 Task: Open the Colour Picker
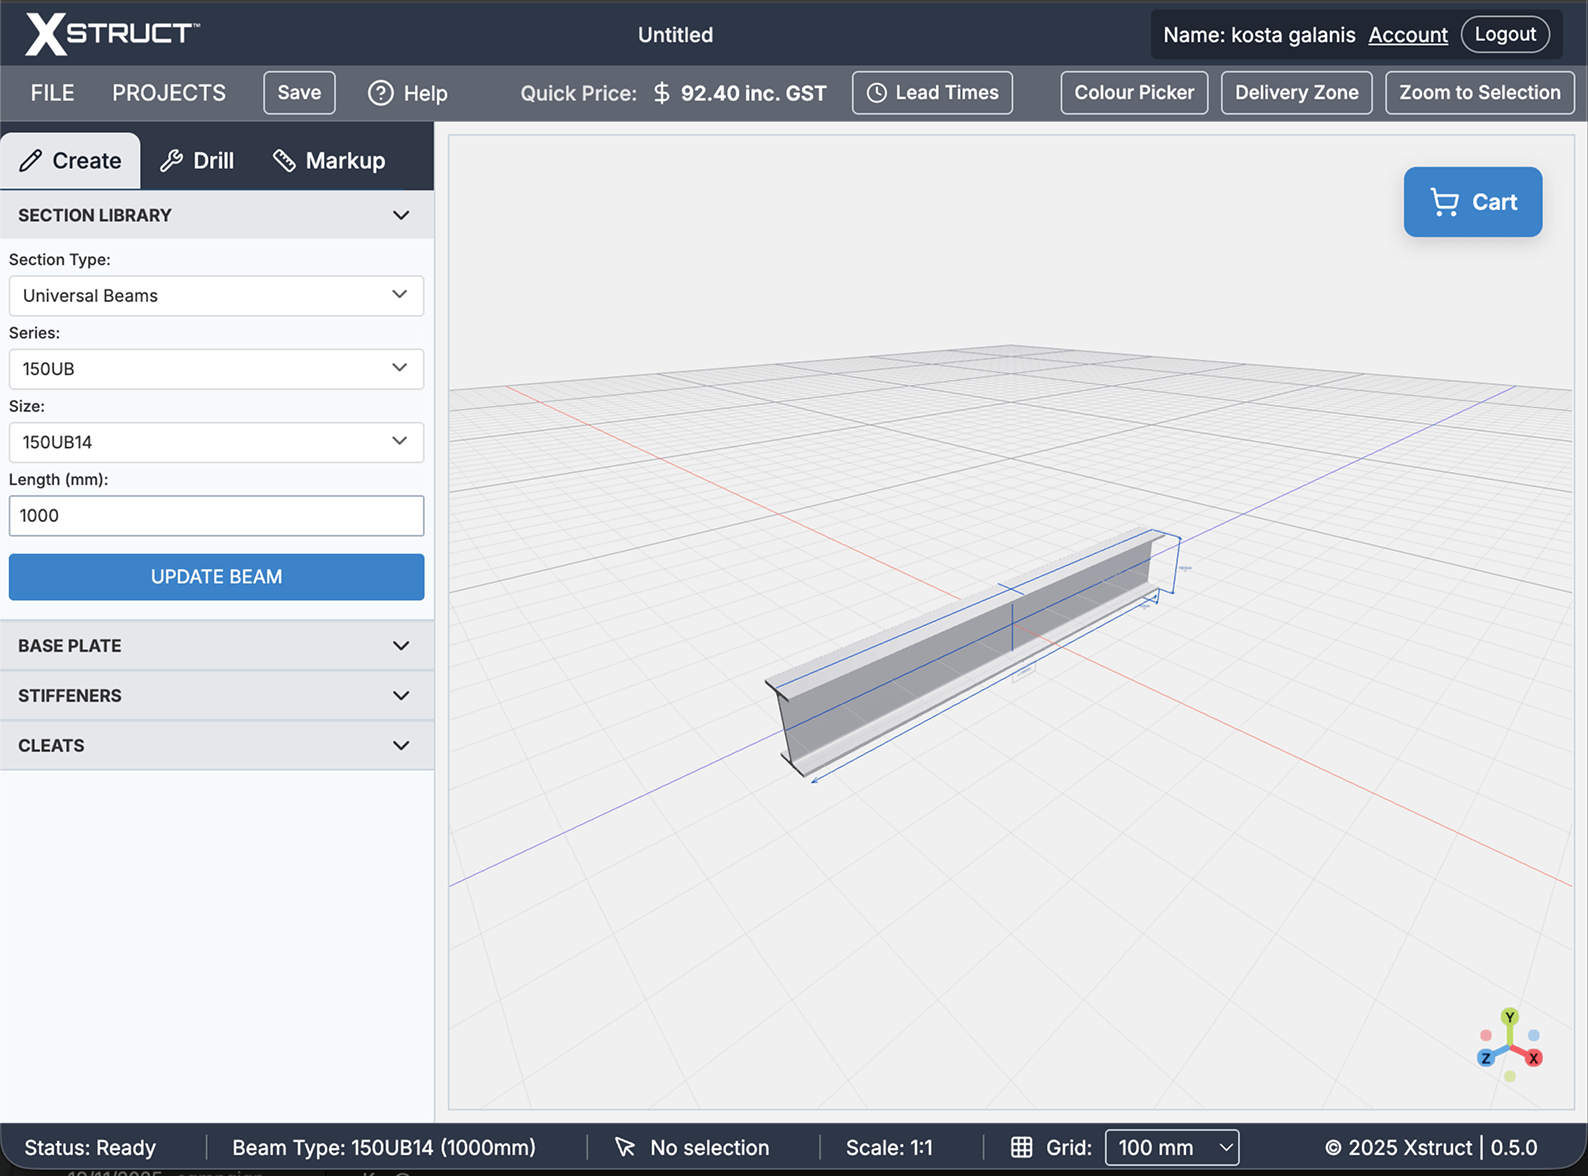(x=1133, y=93)
